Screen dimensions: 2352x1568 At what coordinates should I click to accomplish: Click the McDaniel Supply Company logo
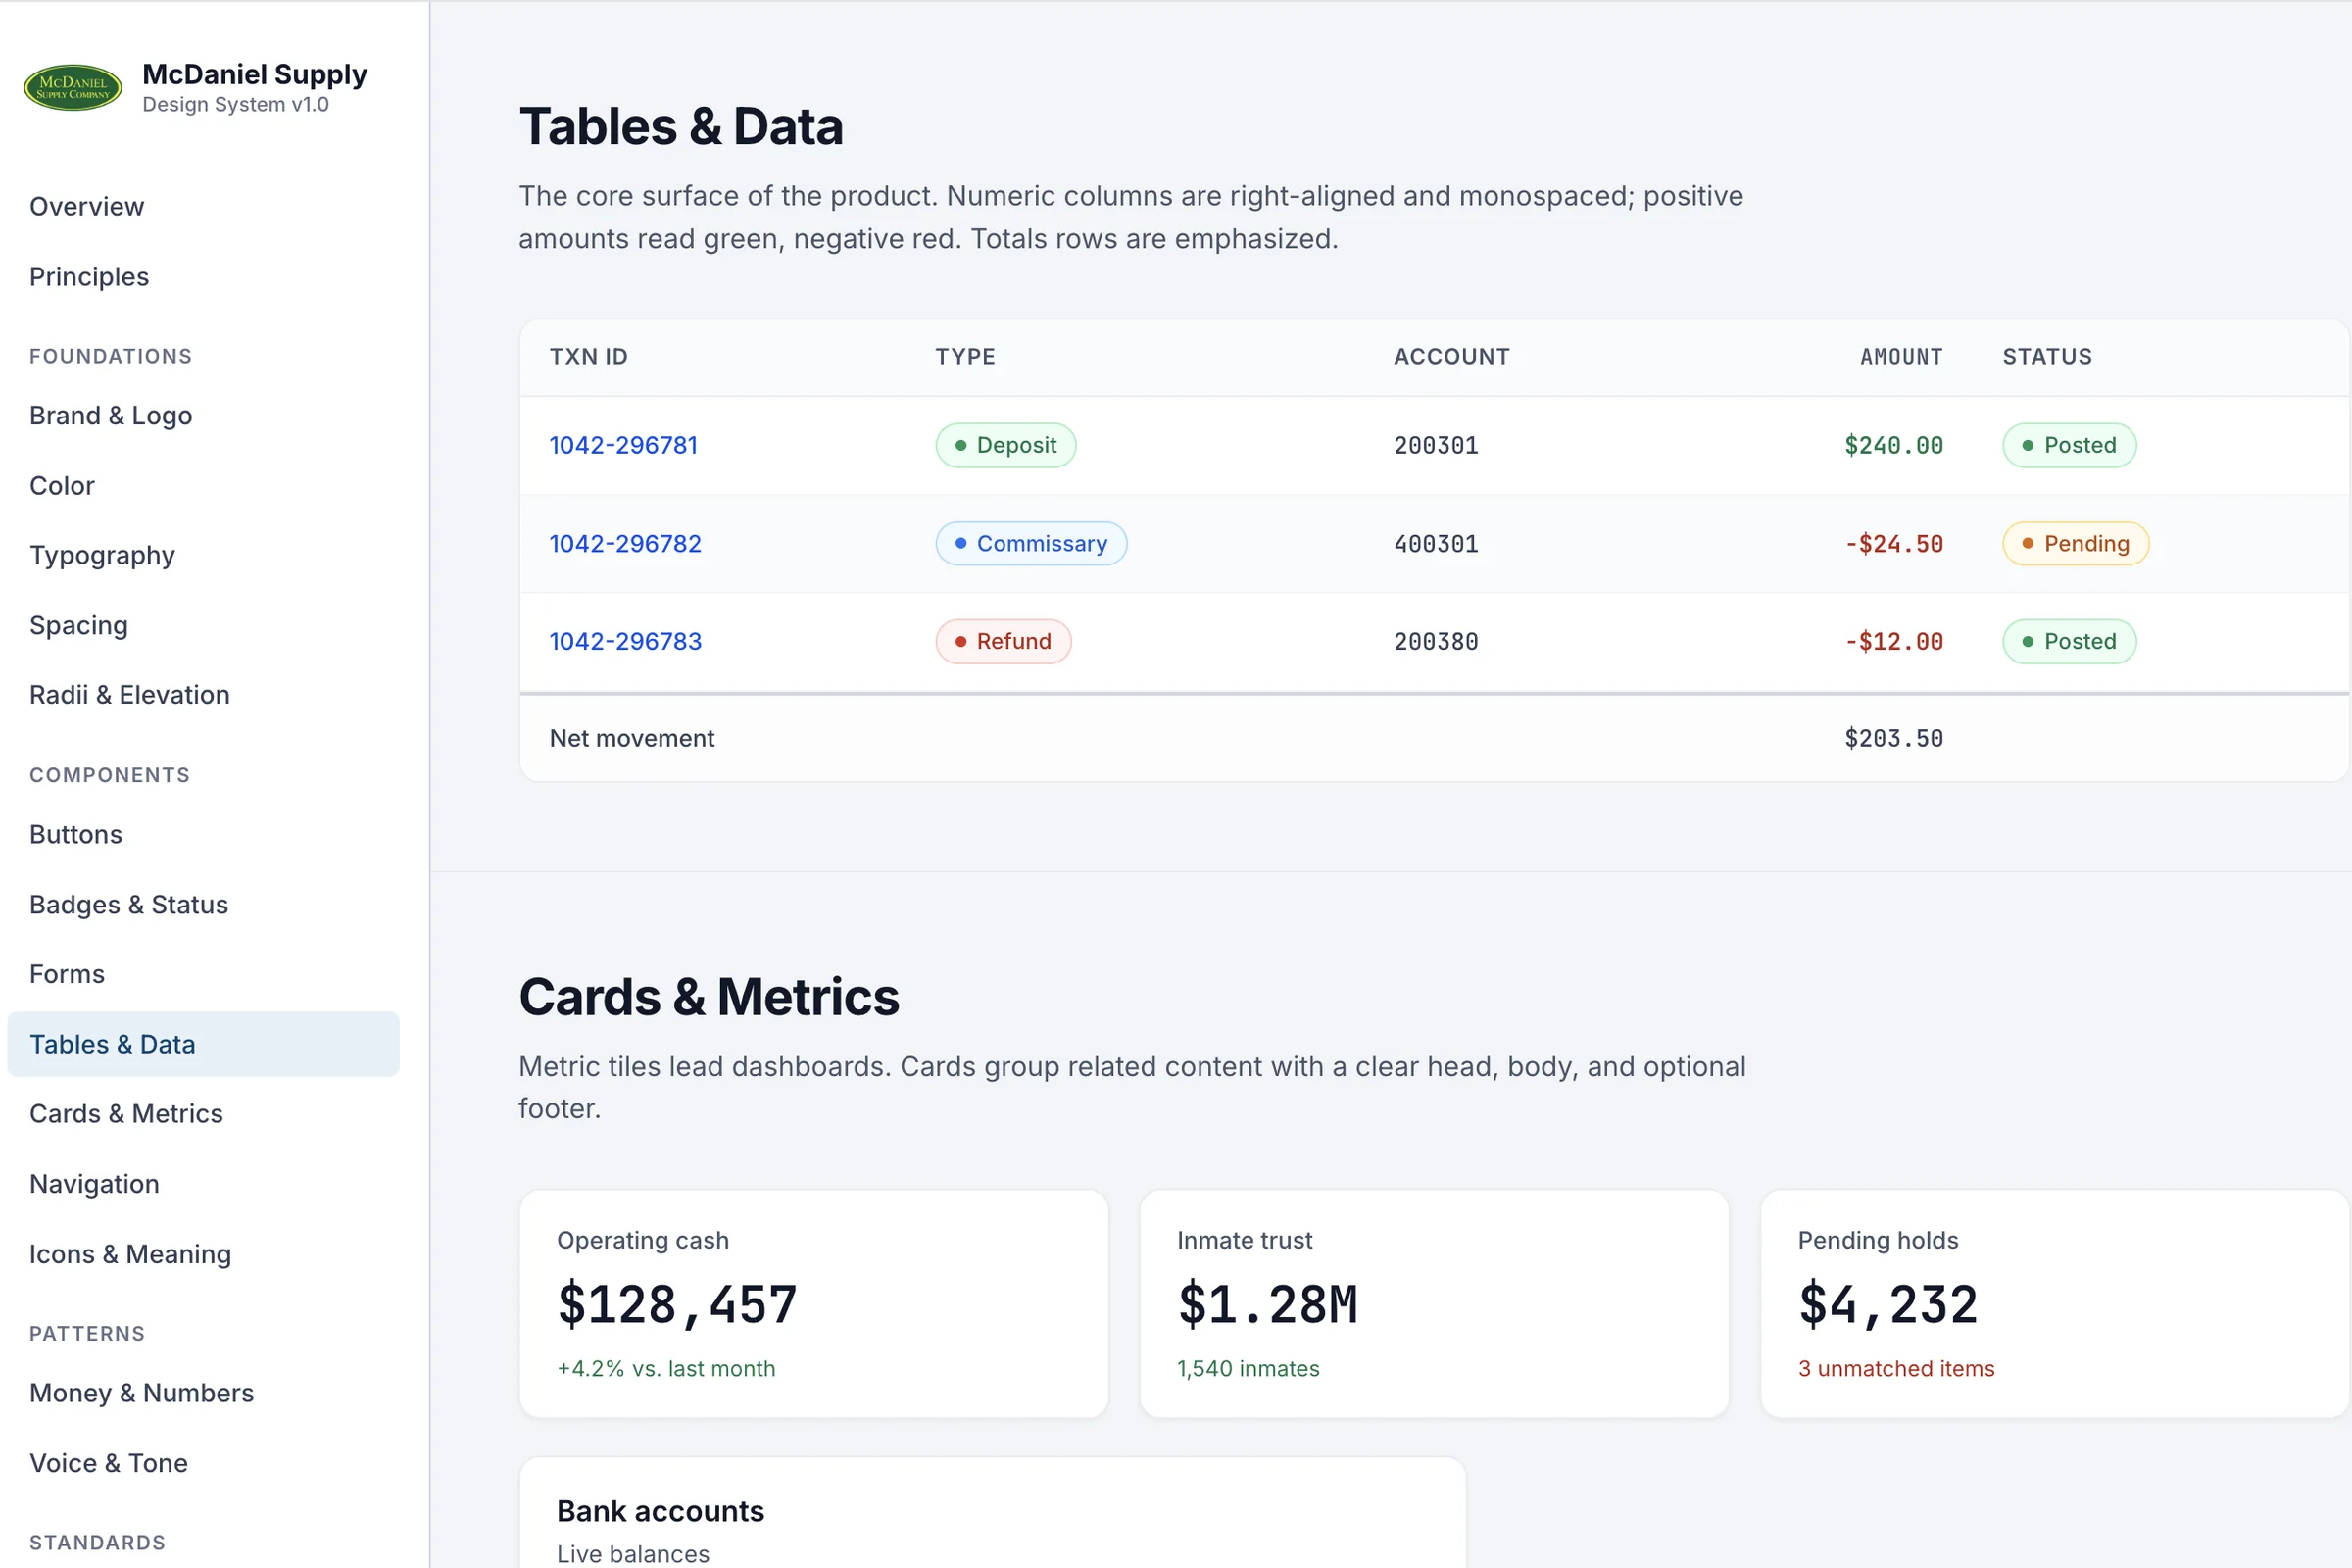pyautogui.click(x=72, y=88)
